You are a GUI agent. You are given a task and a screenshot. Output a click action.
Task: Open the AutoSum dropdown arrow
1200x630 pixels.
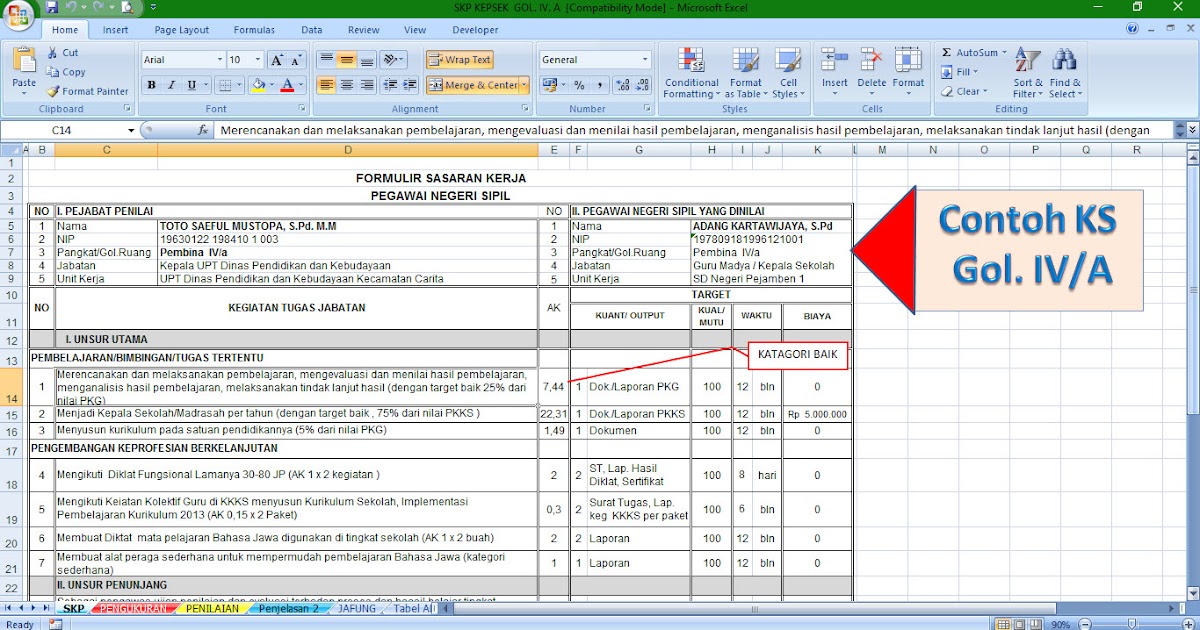pyautogui.click(x=1003, y=53)
